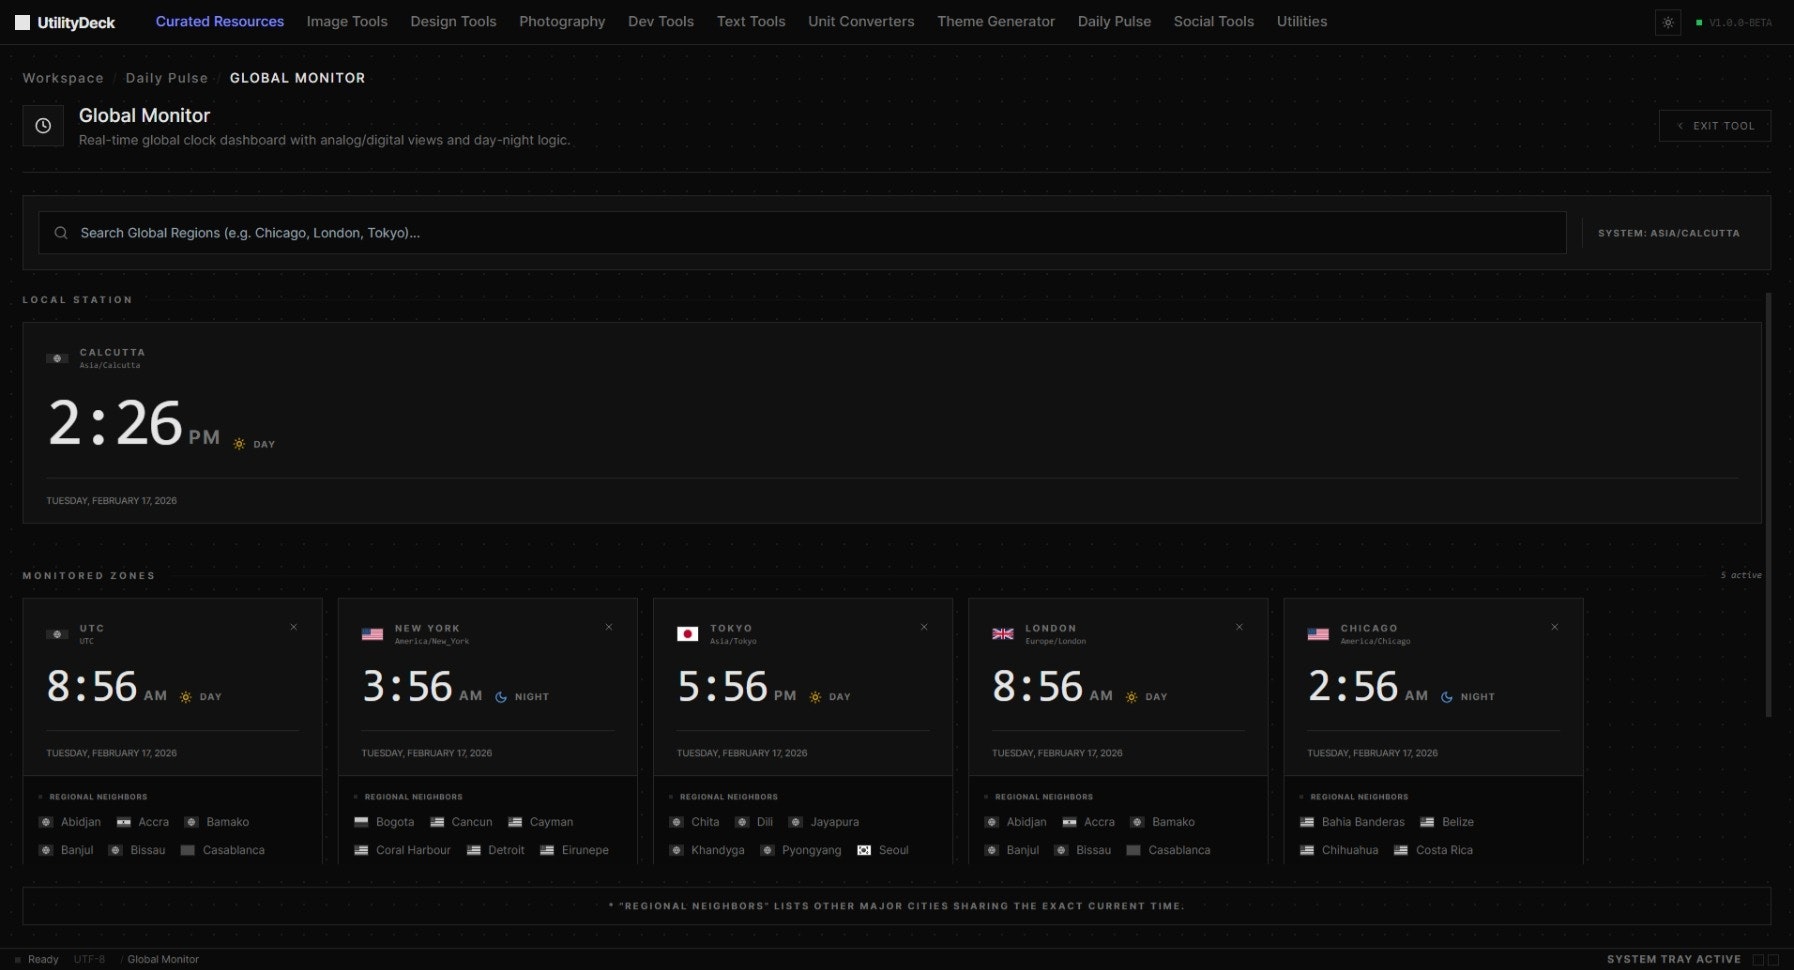Screen dimensions: 1794x970
Task: Click the magnifier icon in the search bar
Action: [x=61, y=232]
